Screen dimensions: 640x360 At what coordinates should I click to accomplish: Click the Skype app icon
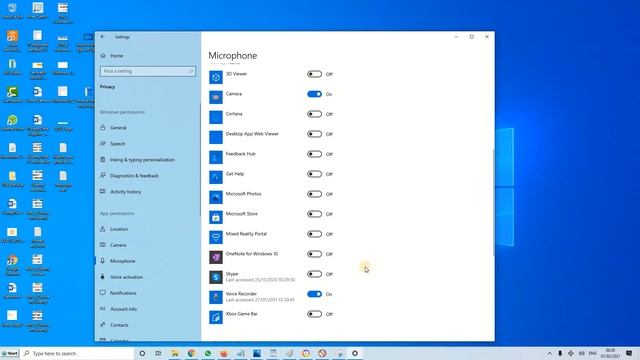click(216, 277)
